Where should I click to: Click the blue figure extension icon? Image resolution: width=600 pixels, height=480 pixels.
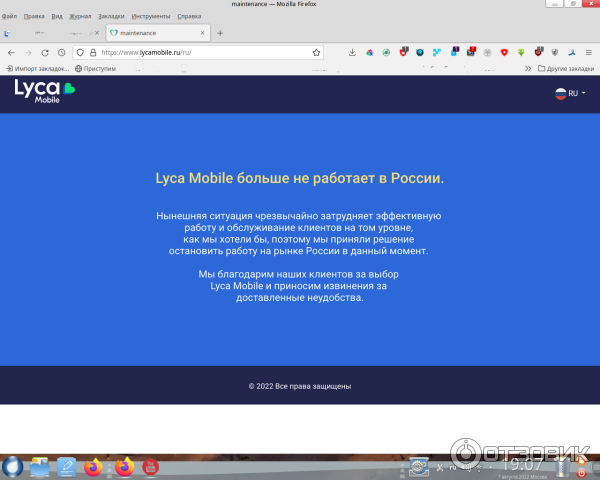point(572,53)
